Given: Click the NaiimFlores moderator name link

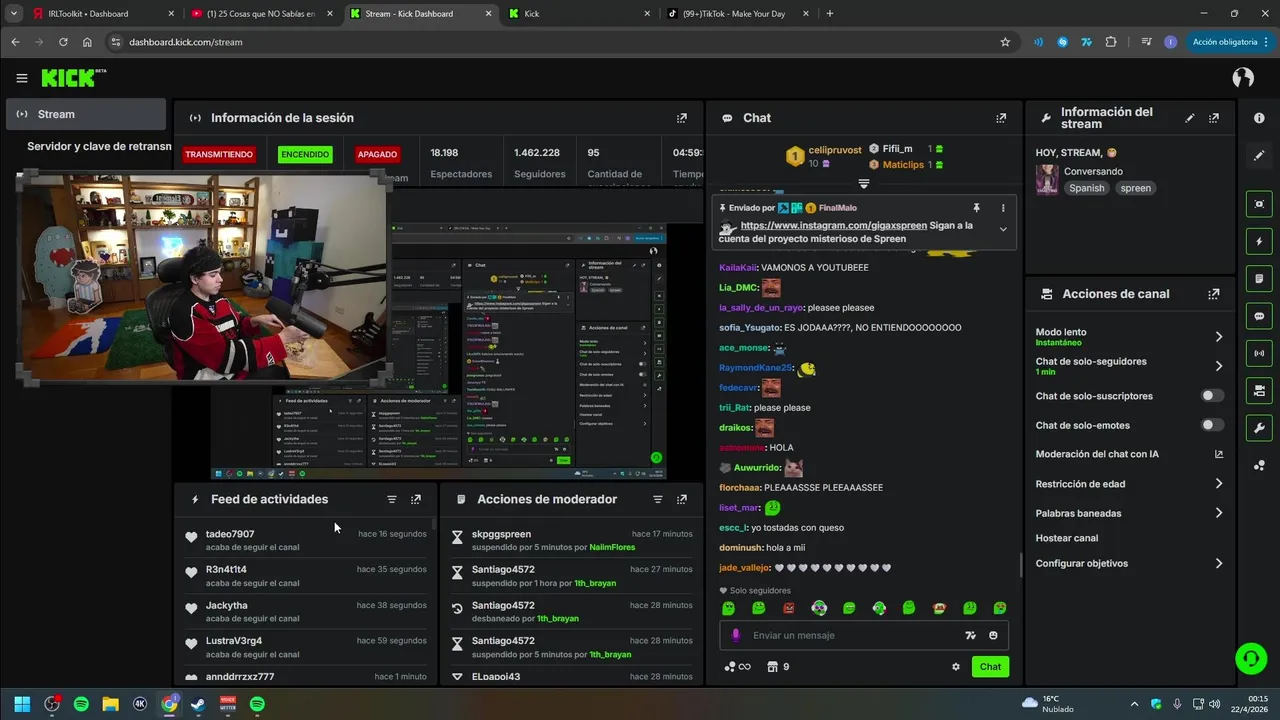Looking at the screenshot, I should click(612, 547).
